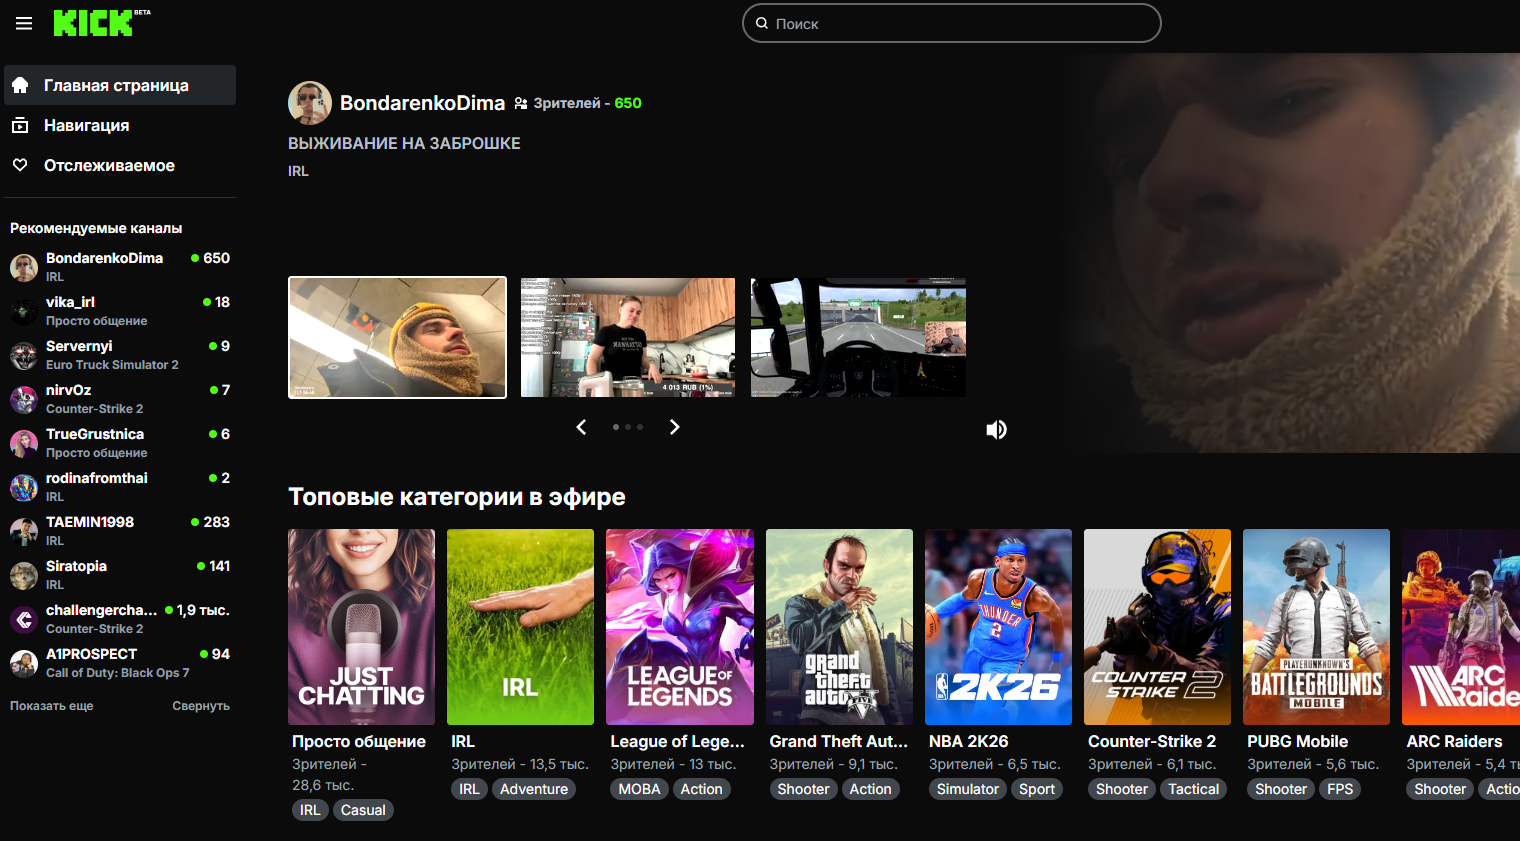Click the MOBA tag

point(639,789)
